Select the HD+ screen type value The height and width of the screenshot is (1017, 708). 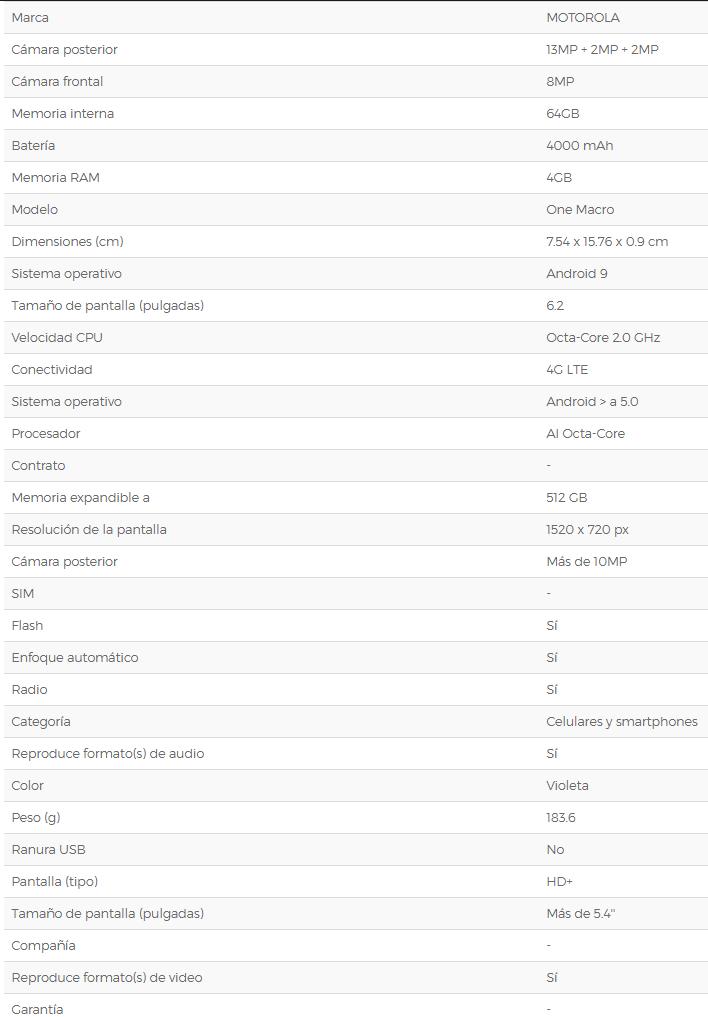pos(559,881)
